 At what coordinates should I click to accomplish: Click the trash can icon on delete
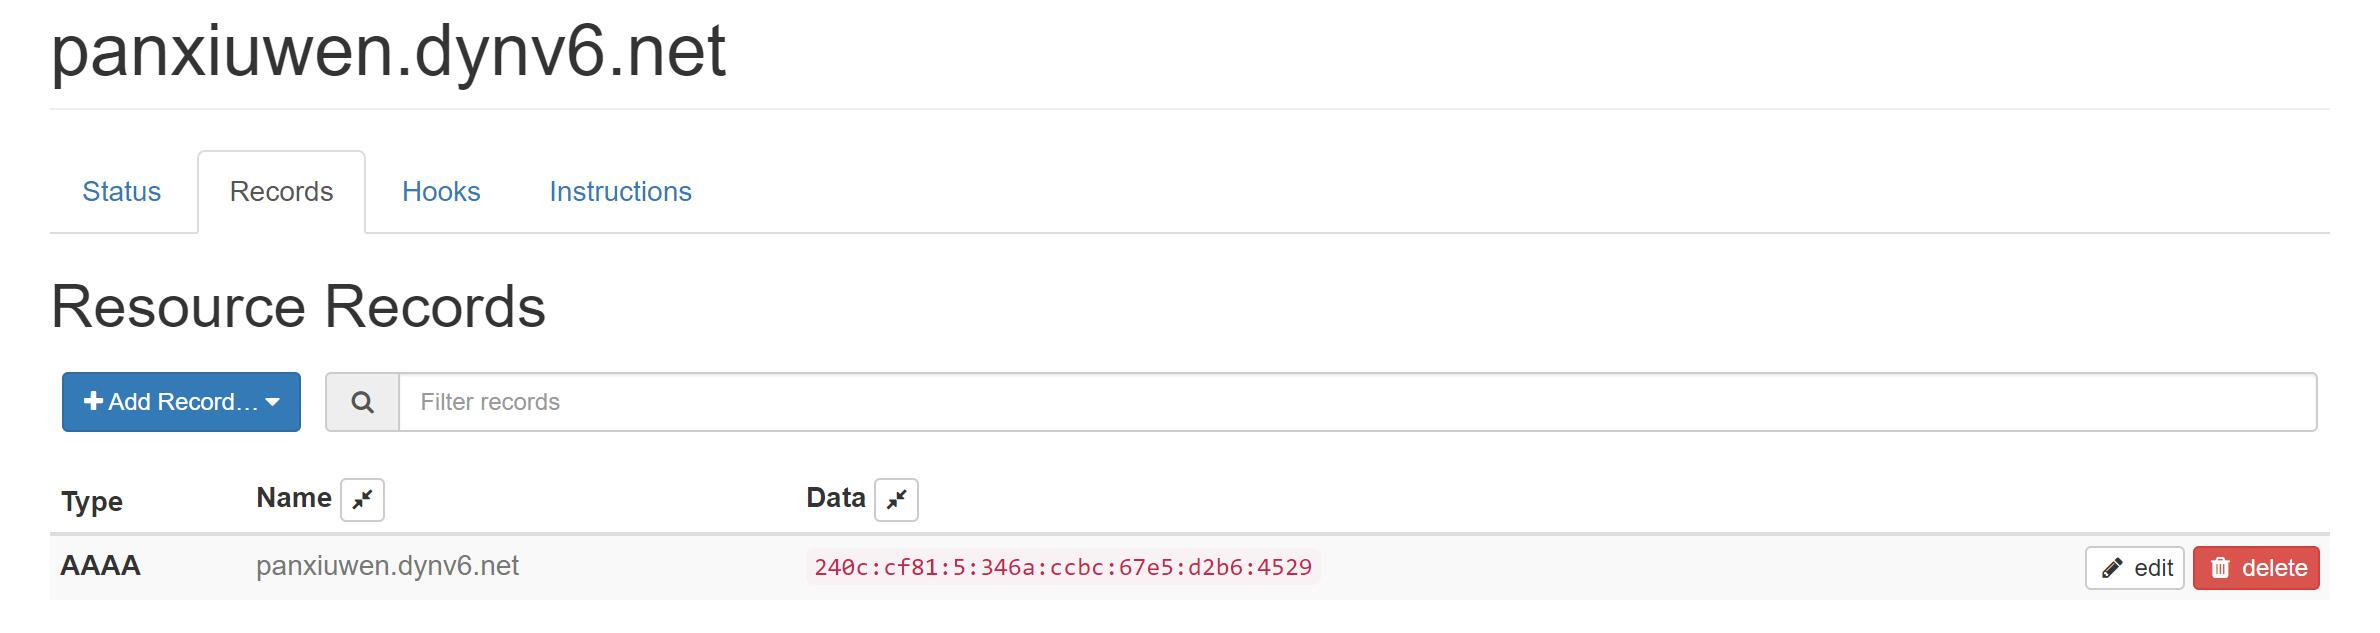pos(2220,569)
